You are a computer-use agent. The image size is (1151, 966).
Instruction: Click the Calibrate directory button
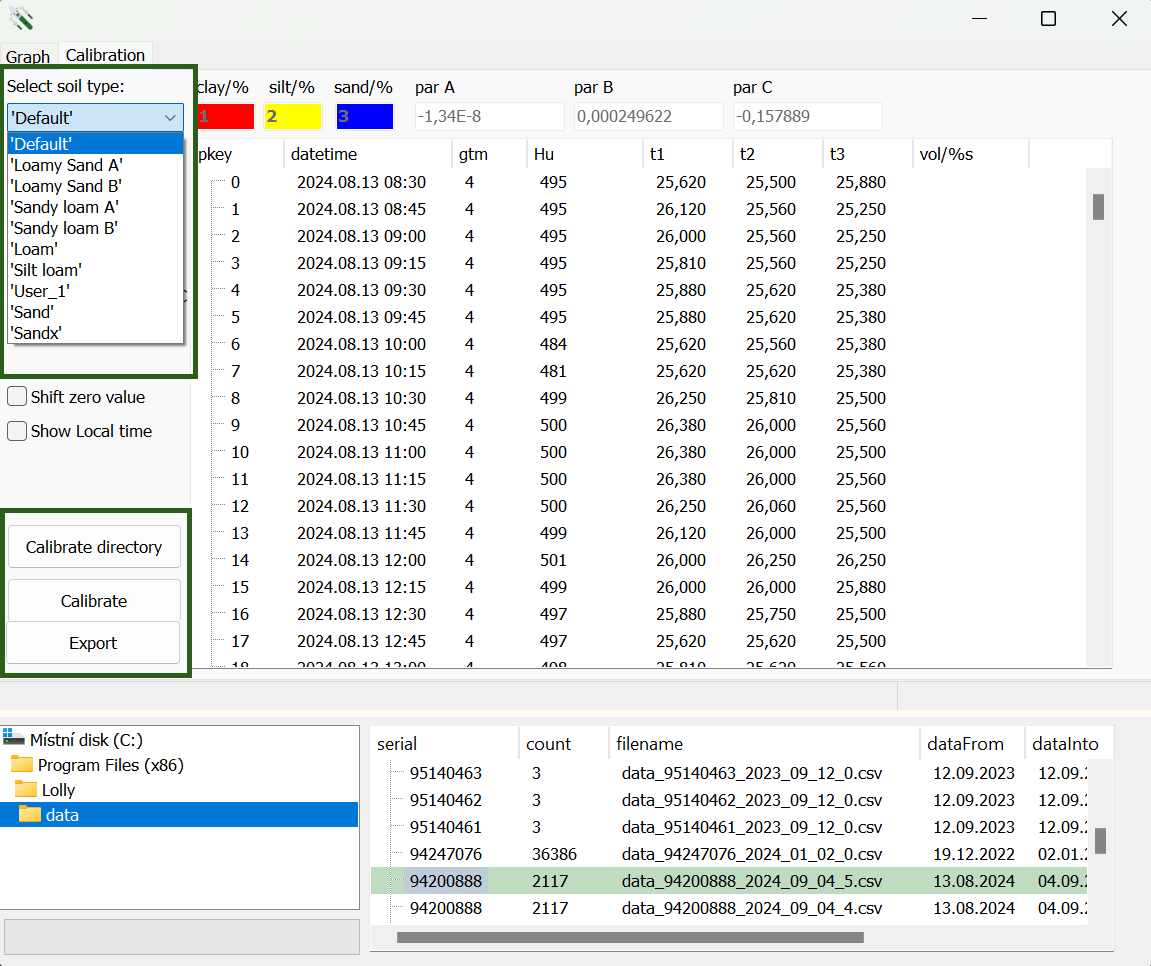coord(94,547)
